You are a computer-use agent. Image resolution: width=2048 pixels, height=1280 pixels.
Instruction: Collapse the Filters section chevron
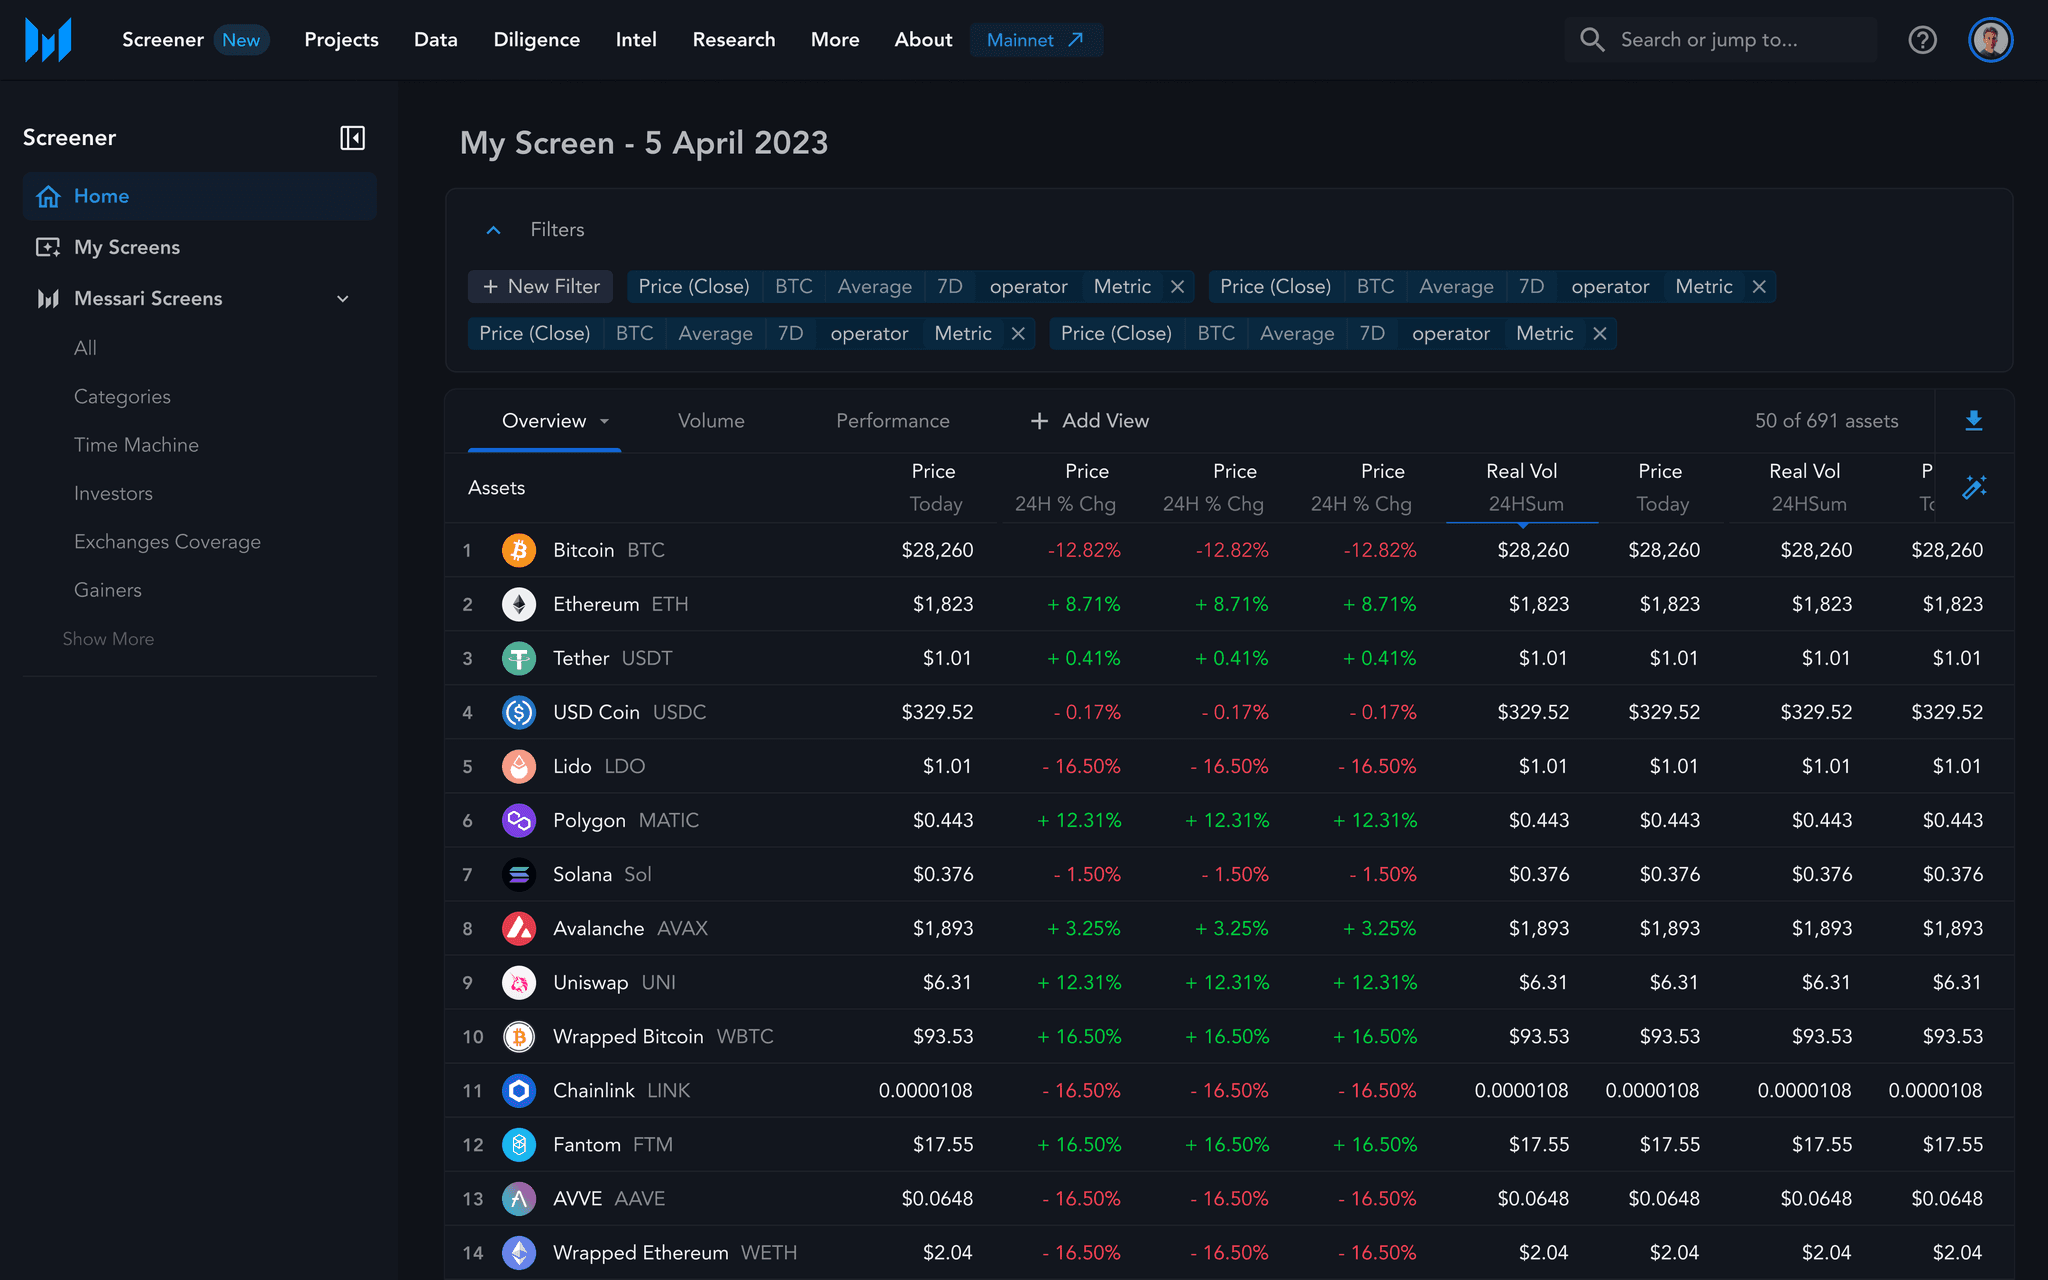493,230
